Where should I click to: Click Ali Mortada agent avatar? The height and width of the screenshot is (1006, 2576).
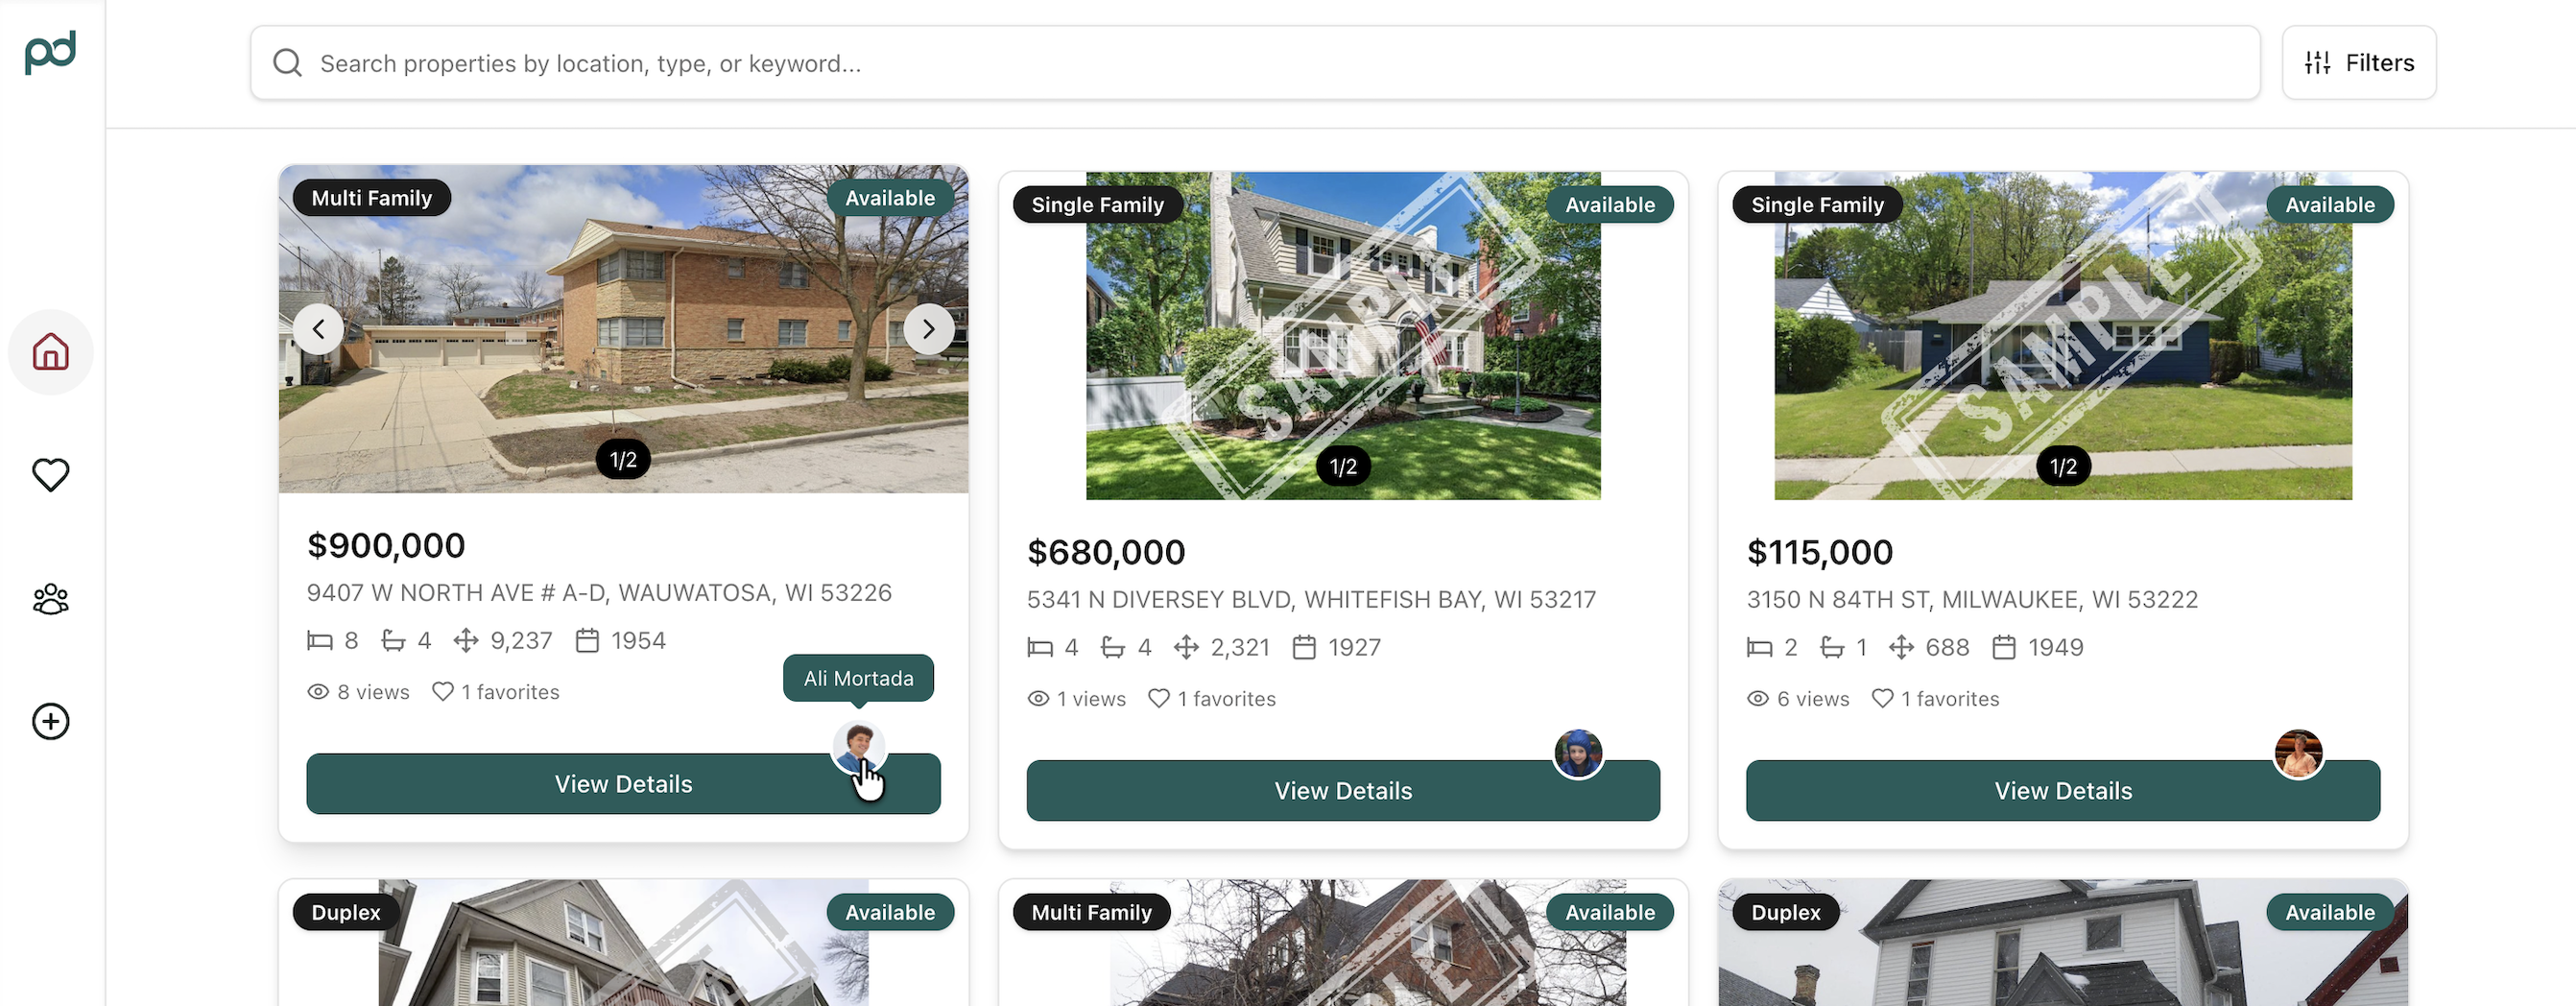[859, 747]
